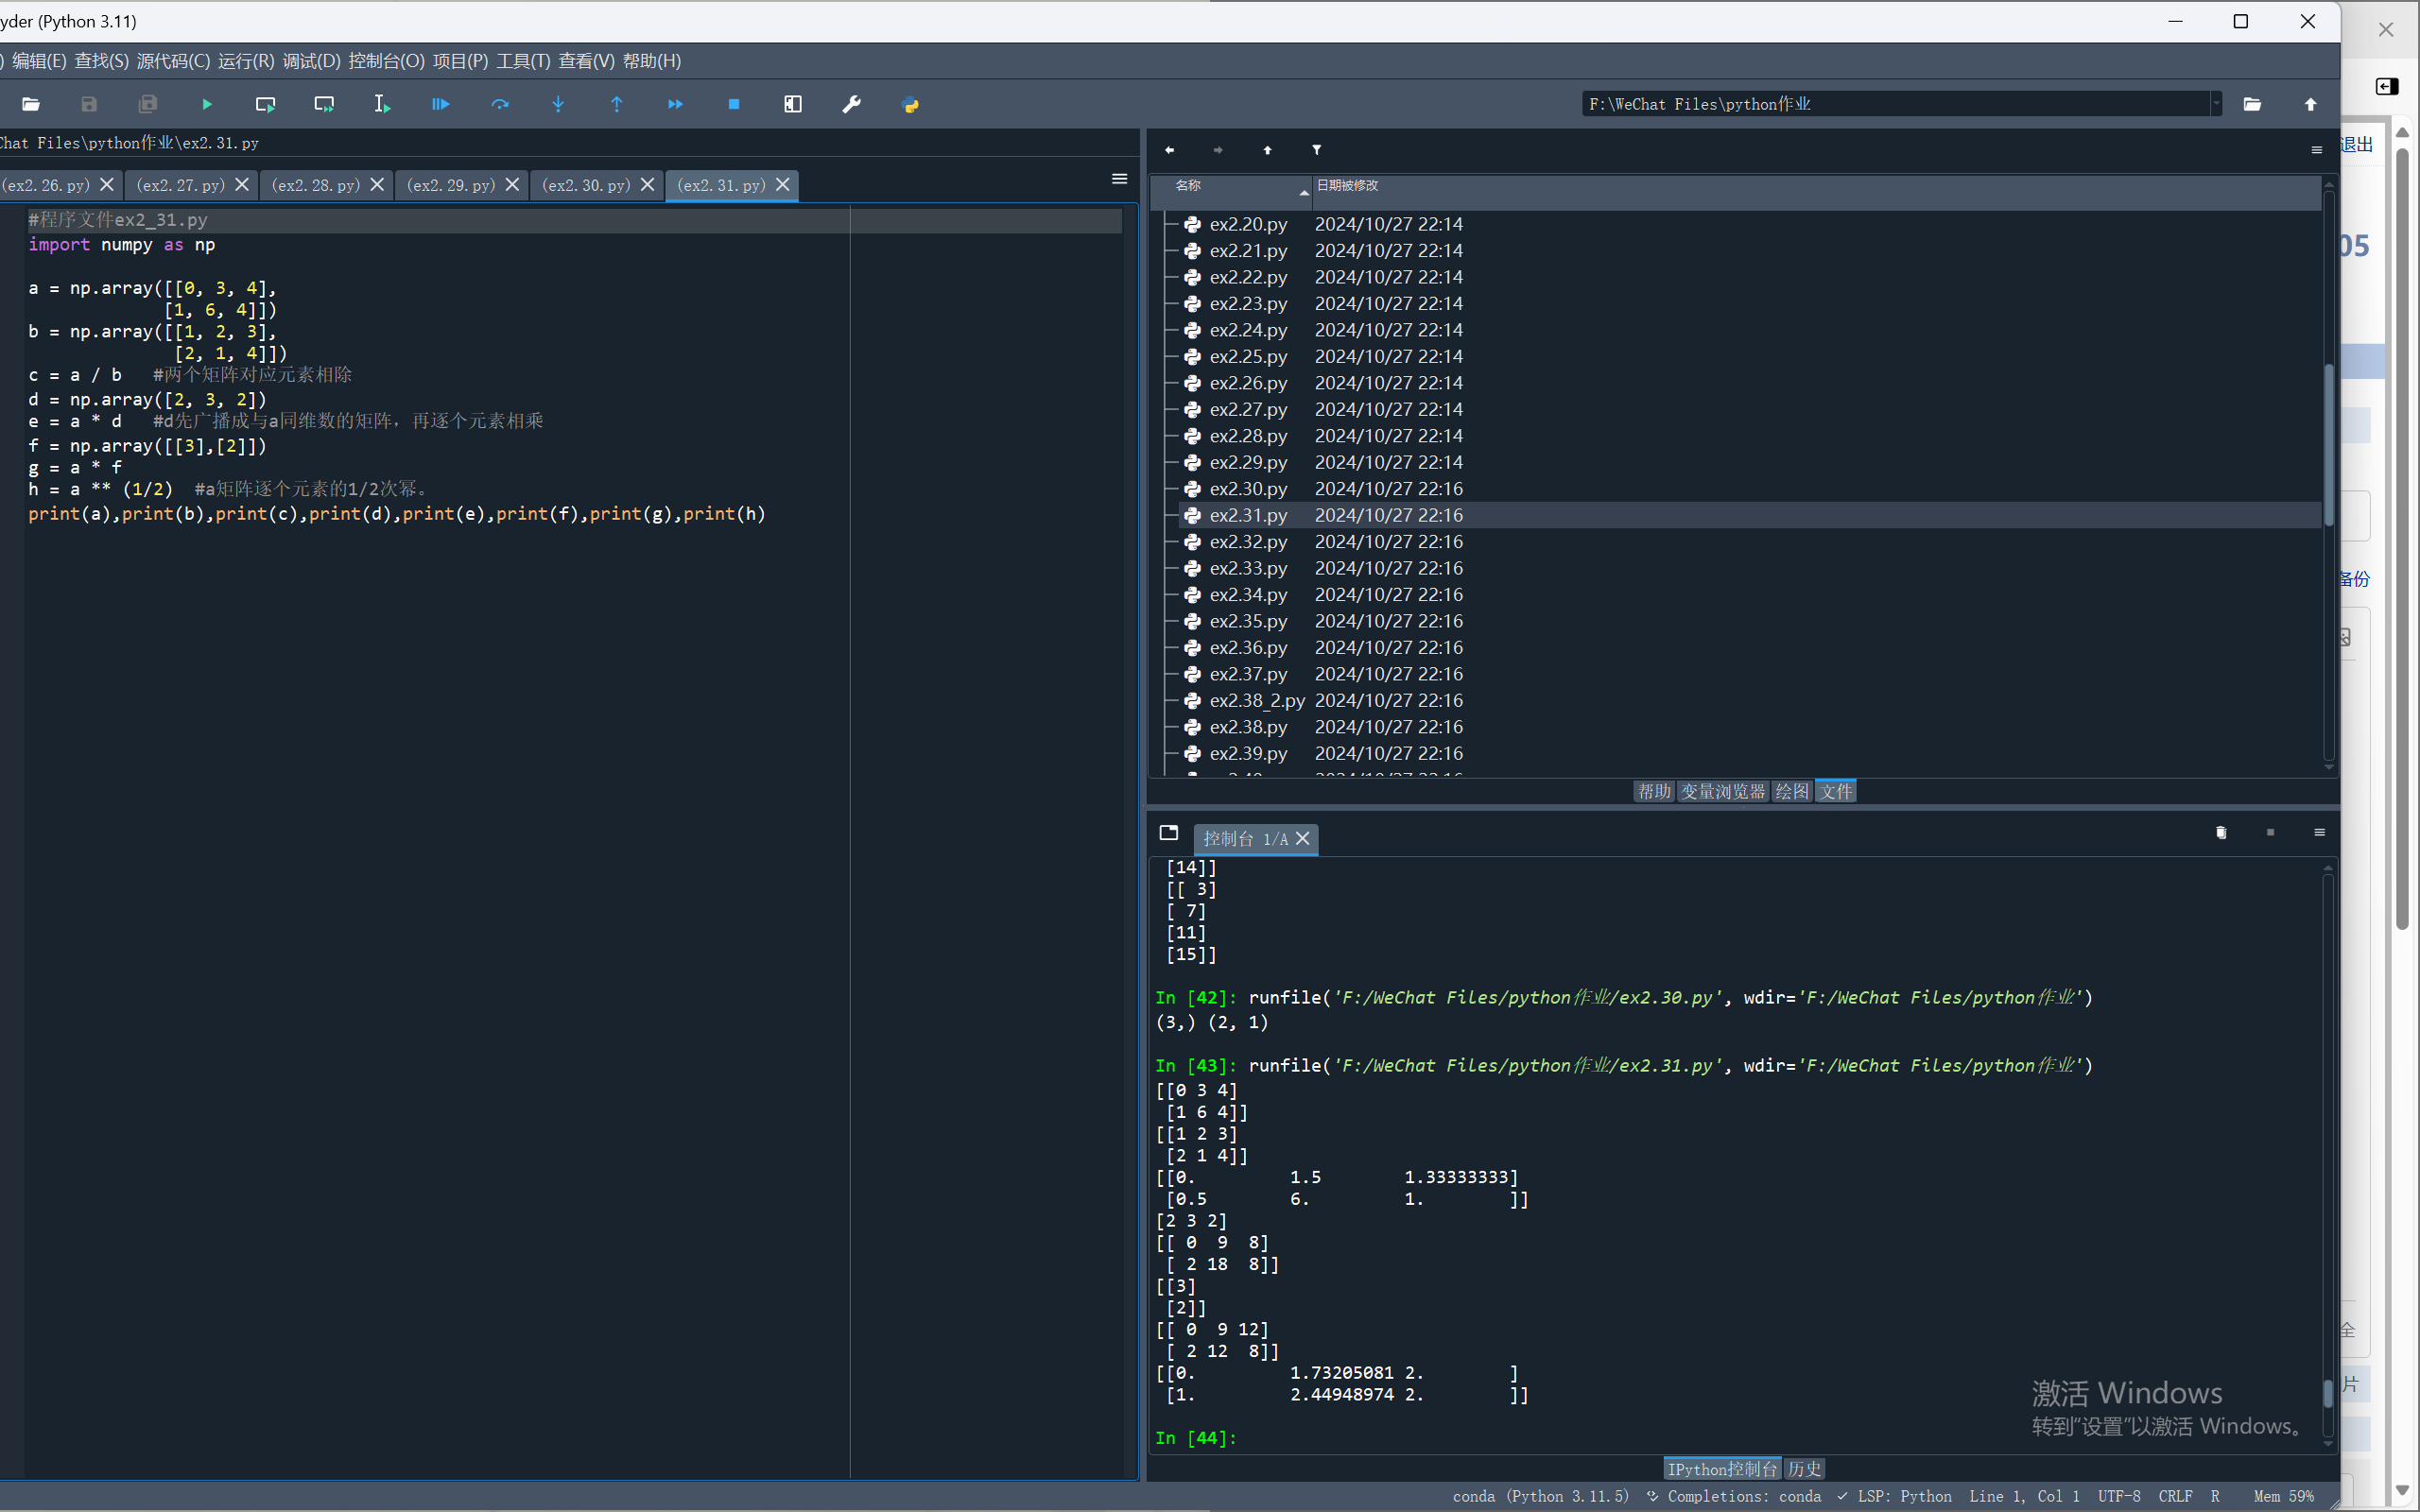
Task: Close the ex2.27.py editor tab
Action: (x=242, y=185)
